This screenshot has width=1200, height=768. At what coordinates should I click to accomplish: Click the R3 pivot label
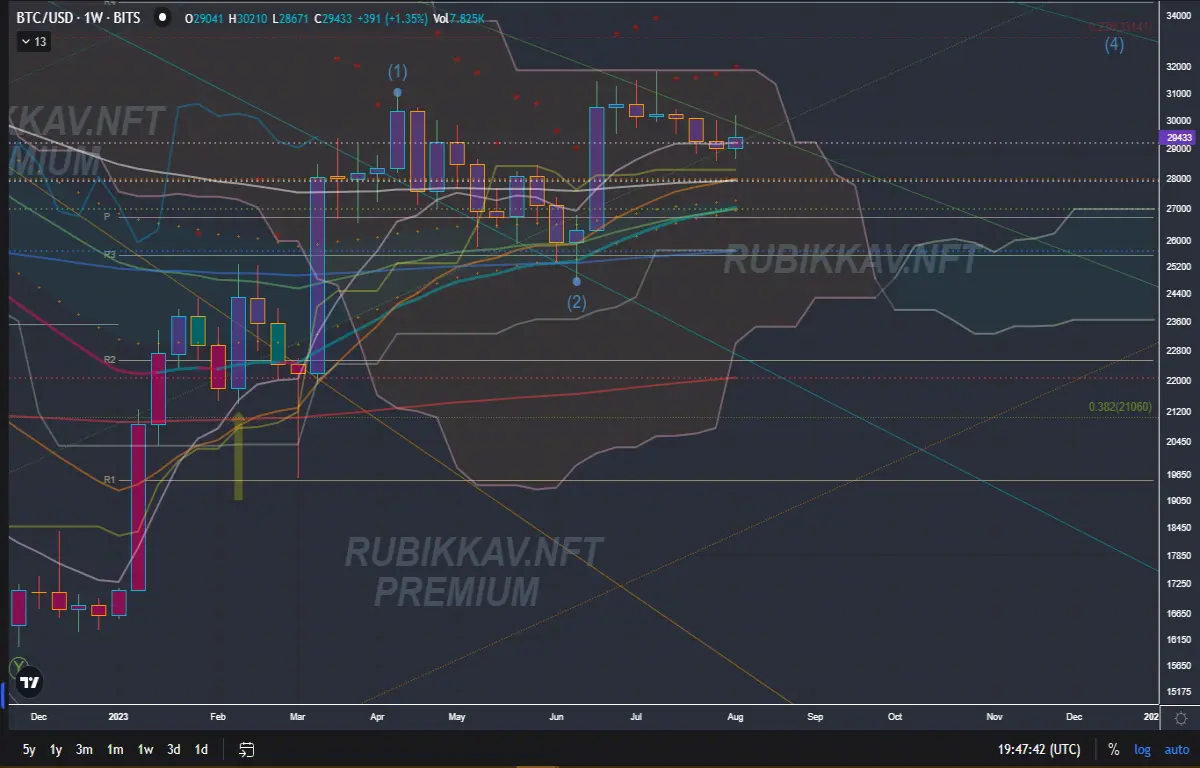pyautogui.click(x=111, y=255)
